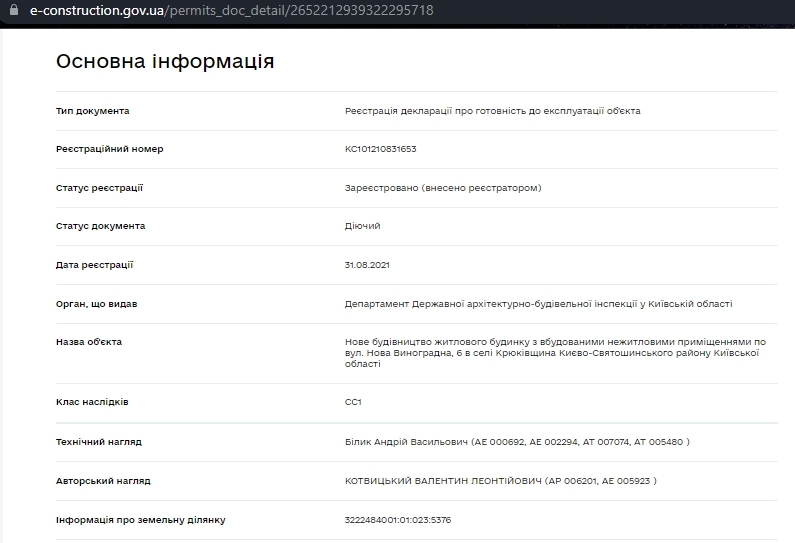
Task: Click the date 31.08.2021
Action: tap(367, 265)
